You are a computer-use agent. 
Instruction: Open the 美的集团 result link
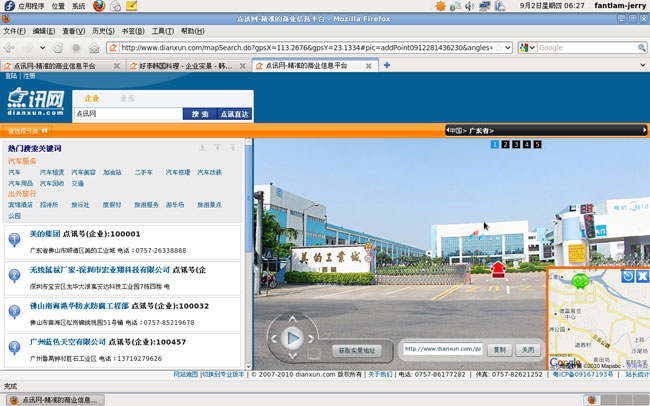tap(45, 234)
